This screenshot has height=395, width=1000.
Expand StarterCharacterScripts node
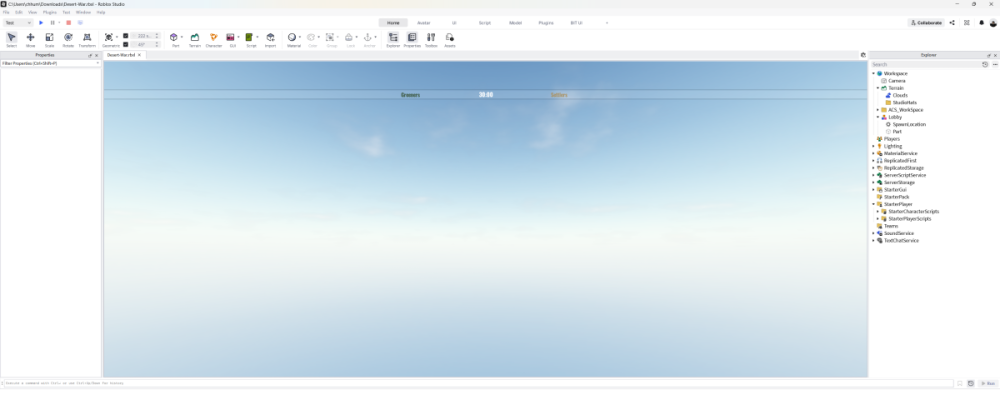pos(878,211)
